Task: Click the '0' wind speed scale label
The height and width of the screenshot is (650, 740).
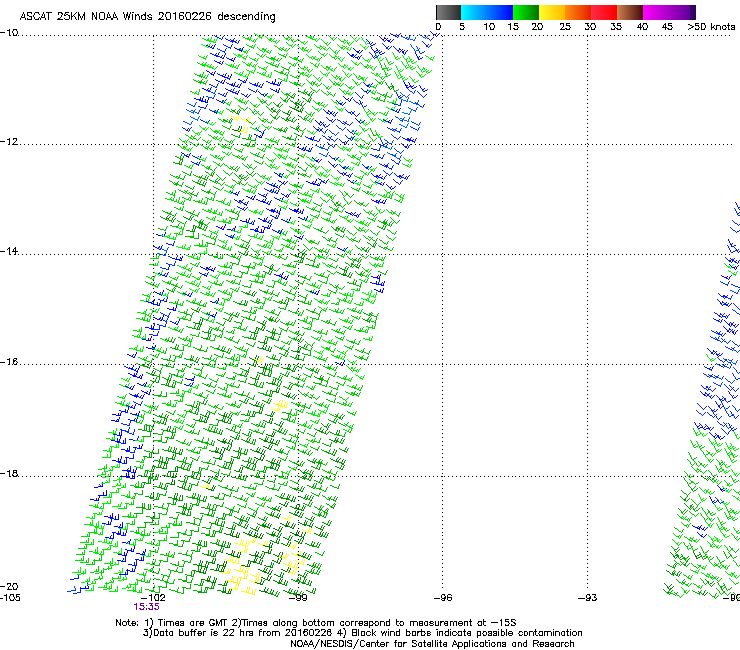Action: (x=438, y=26)
